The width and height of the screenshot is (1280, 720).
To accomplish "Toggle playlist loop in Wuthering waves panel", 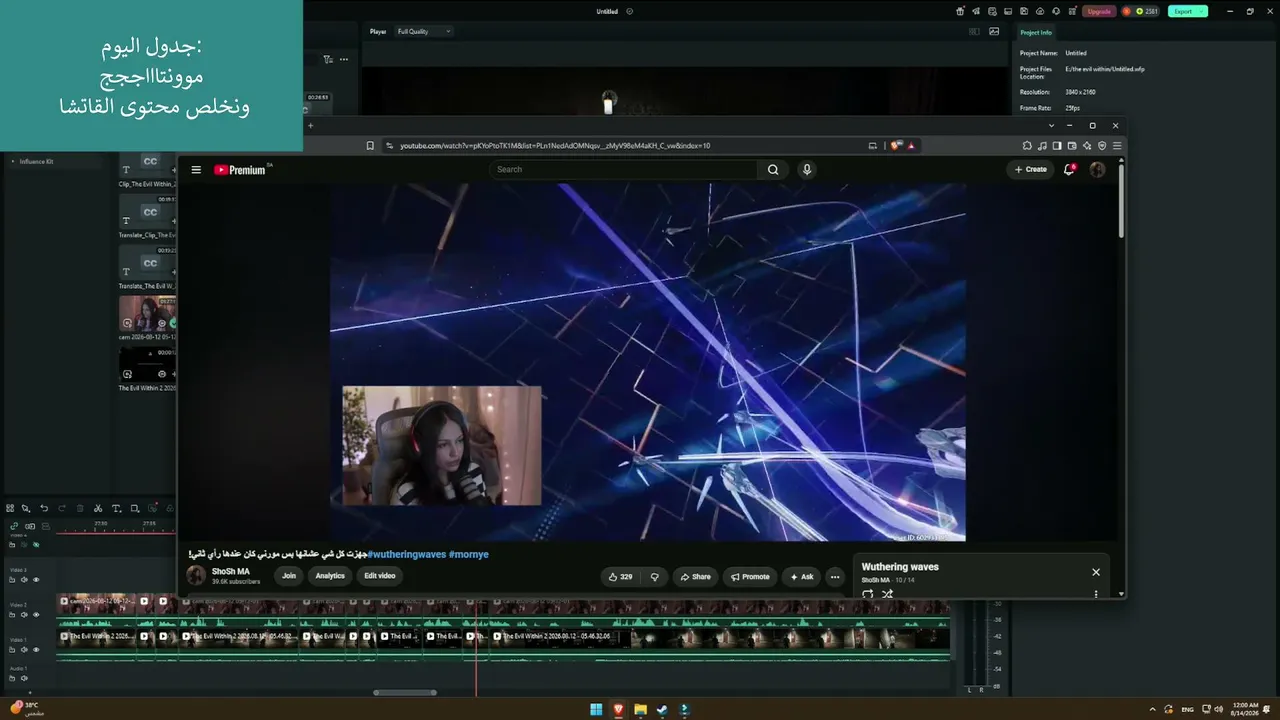I will [x=867, y=594].
